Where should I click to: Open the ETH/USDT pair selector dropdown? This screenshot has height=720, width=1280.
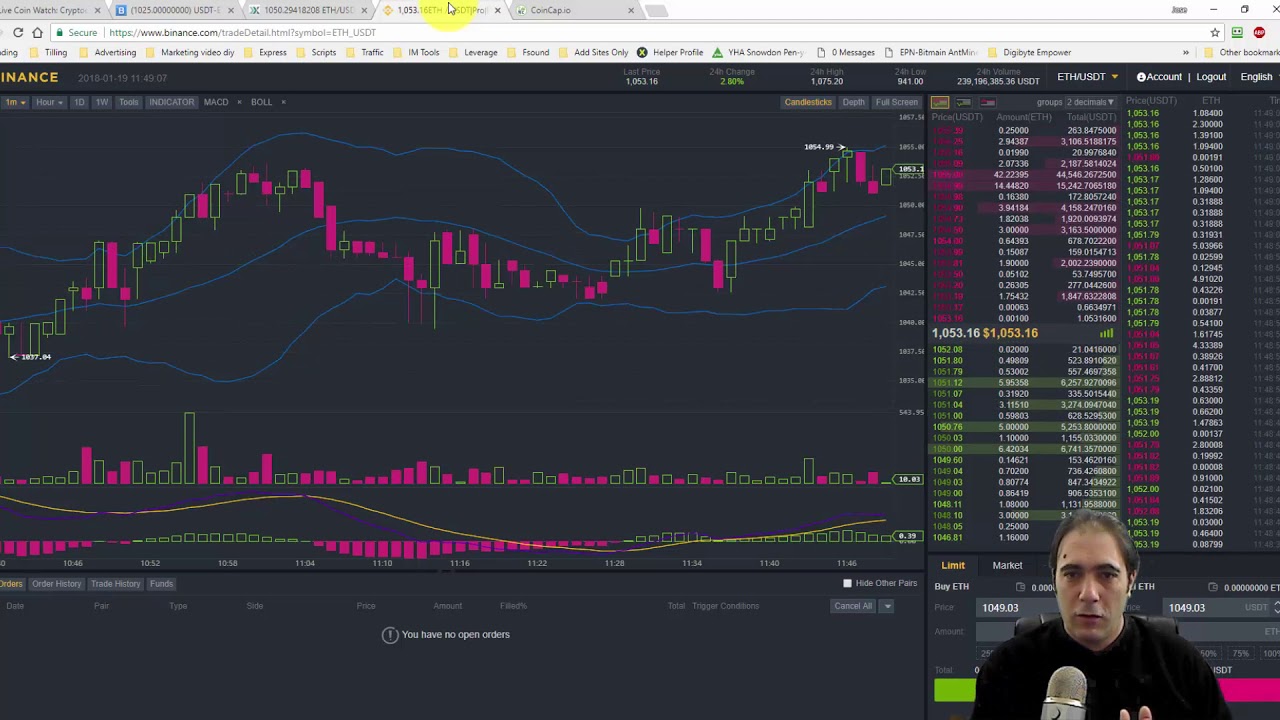(x=1087, y=77)
